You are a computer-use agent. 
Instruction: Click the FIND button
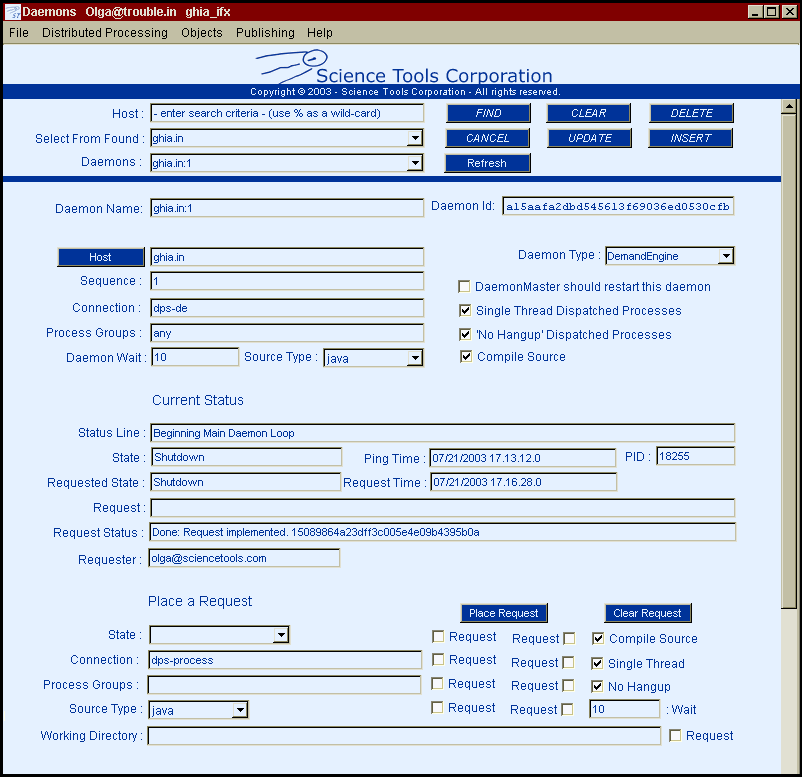click(488, 113)
